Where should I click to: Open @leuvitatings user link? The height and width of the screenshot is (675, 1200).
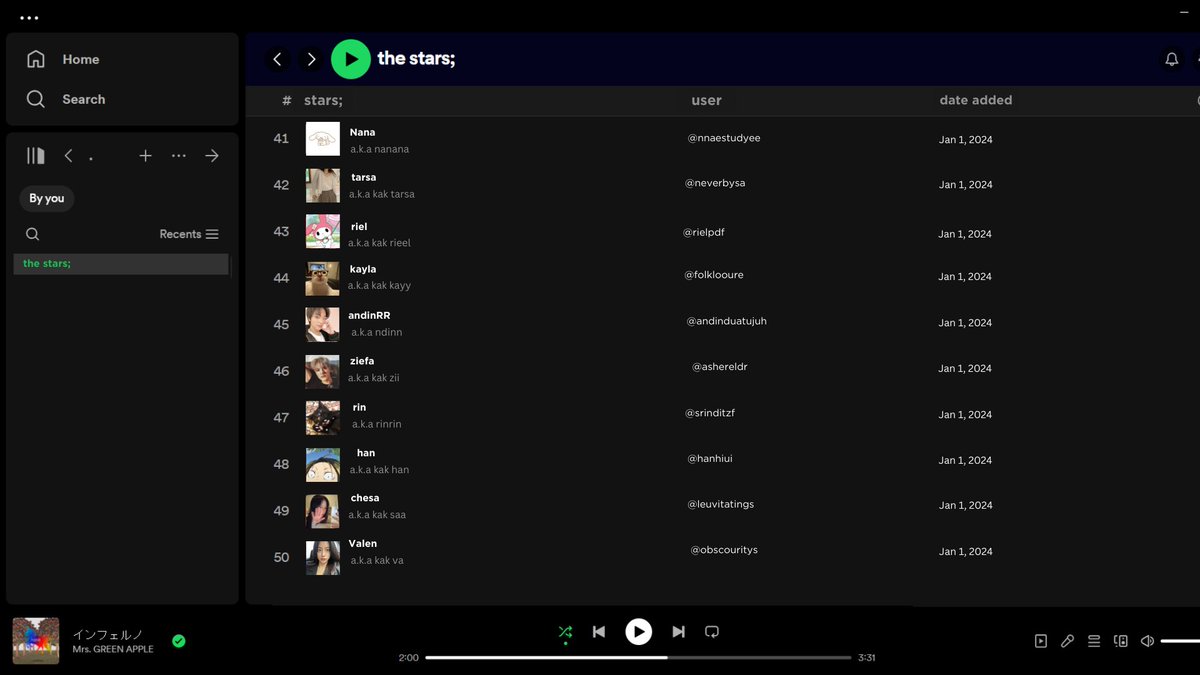721,504
